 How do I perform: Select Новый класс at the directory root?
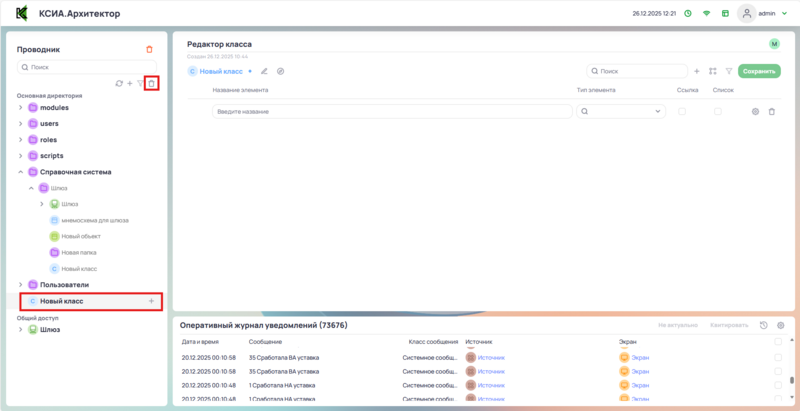coord(60,301)
